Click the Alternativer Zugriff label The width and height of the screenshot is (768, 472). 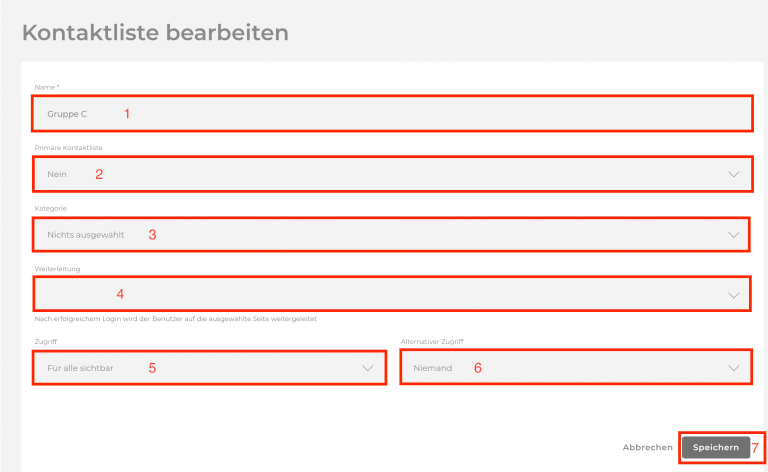point(432,342)
